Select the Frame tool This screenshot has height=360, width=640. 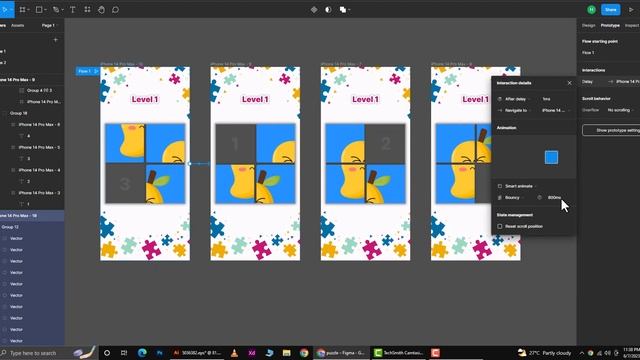(22, 9)
